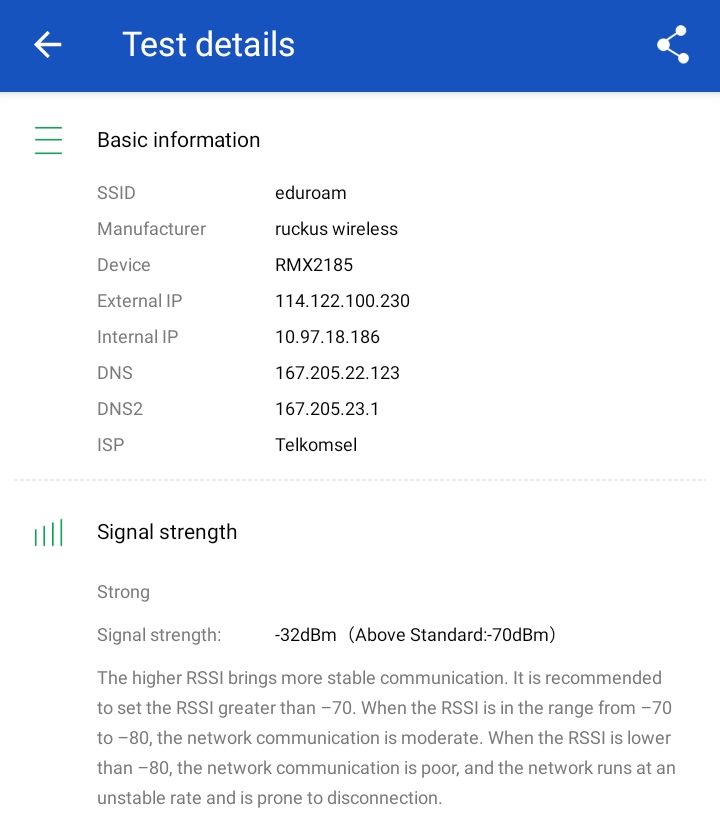Select the -32dBm signal strength reading
The width and height of the screenshot is (720, 839).
click(305, 635)
